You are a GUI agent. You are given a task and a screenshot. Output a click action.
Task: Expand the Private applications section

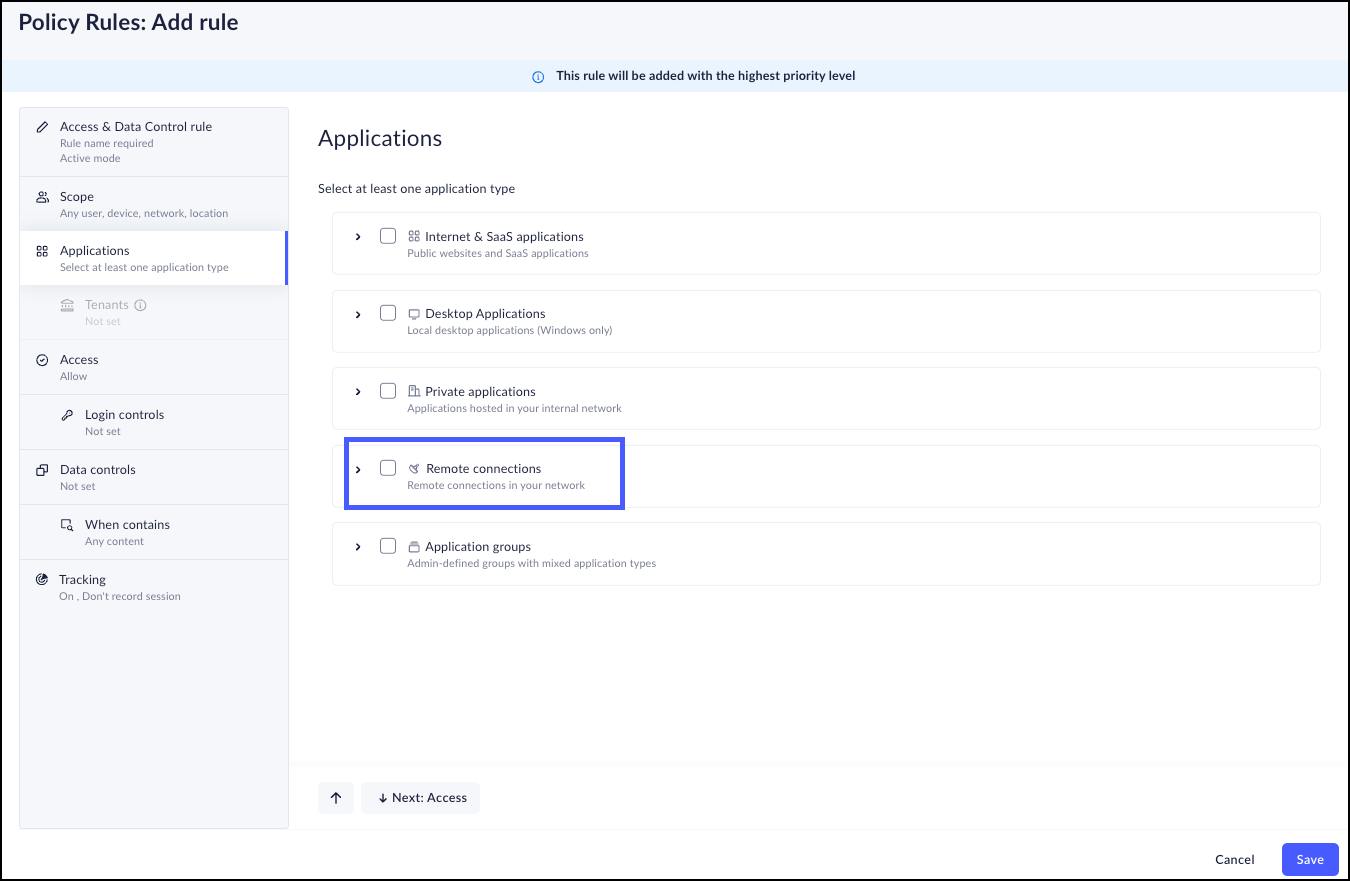pos(358,392)
